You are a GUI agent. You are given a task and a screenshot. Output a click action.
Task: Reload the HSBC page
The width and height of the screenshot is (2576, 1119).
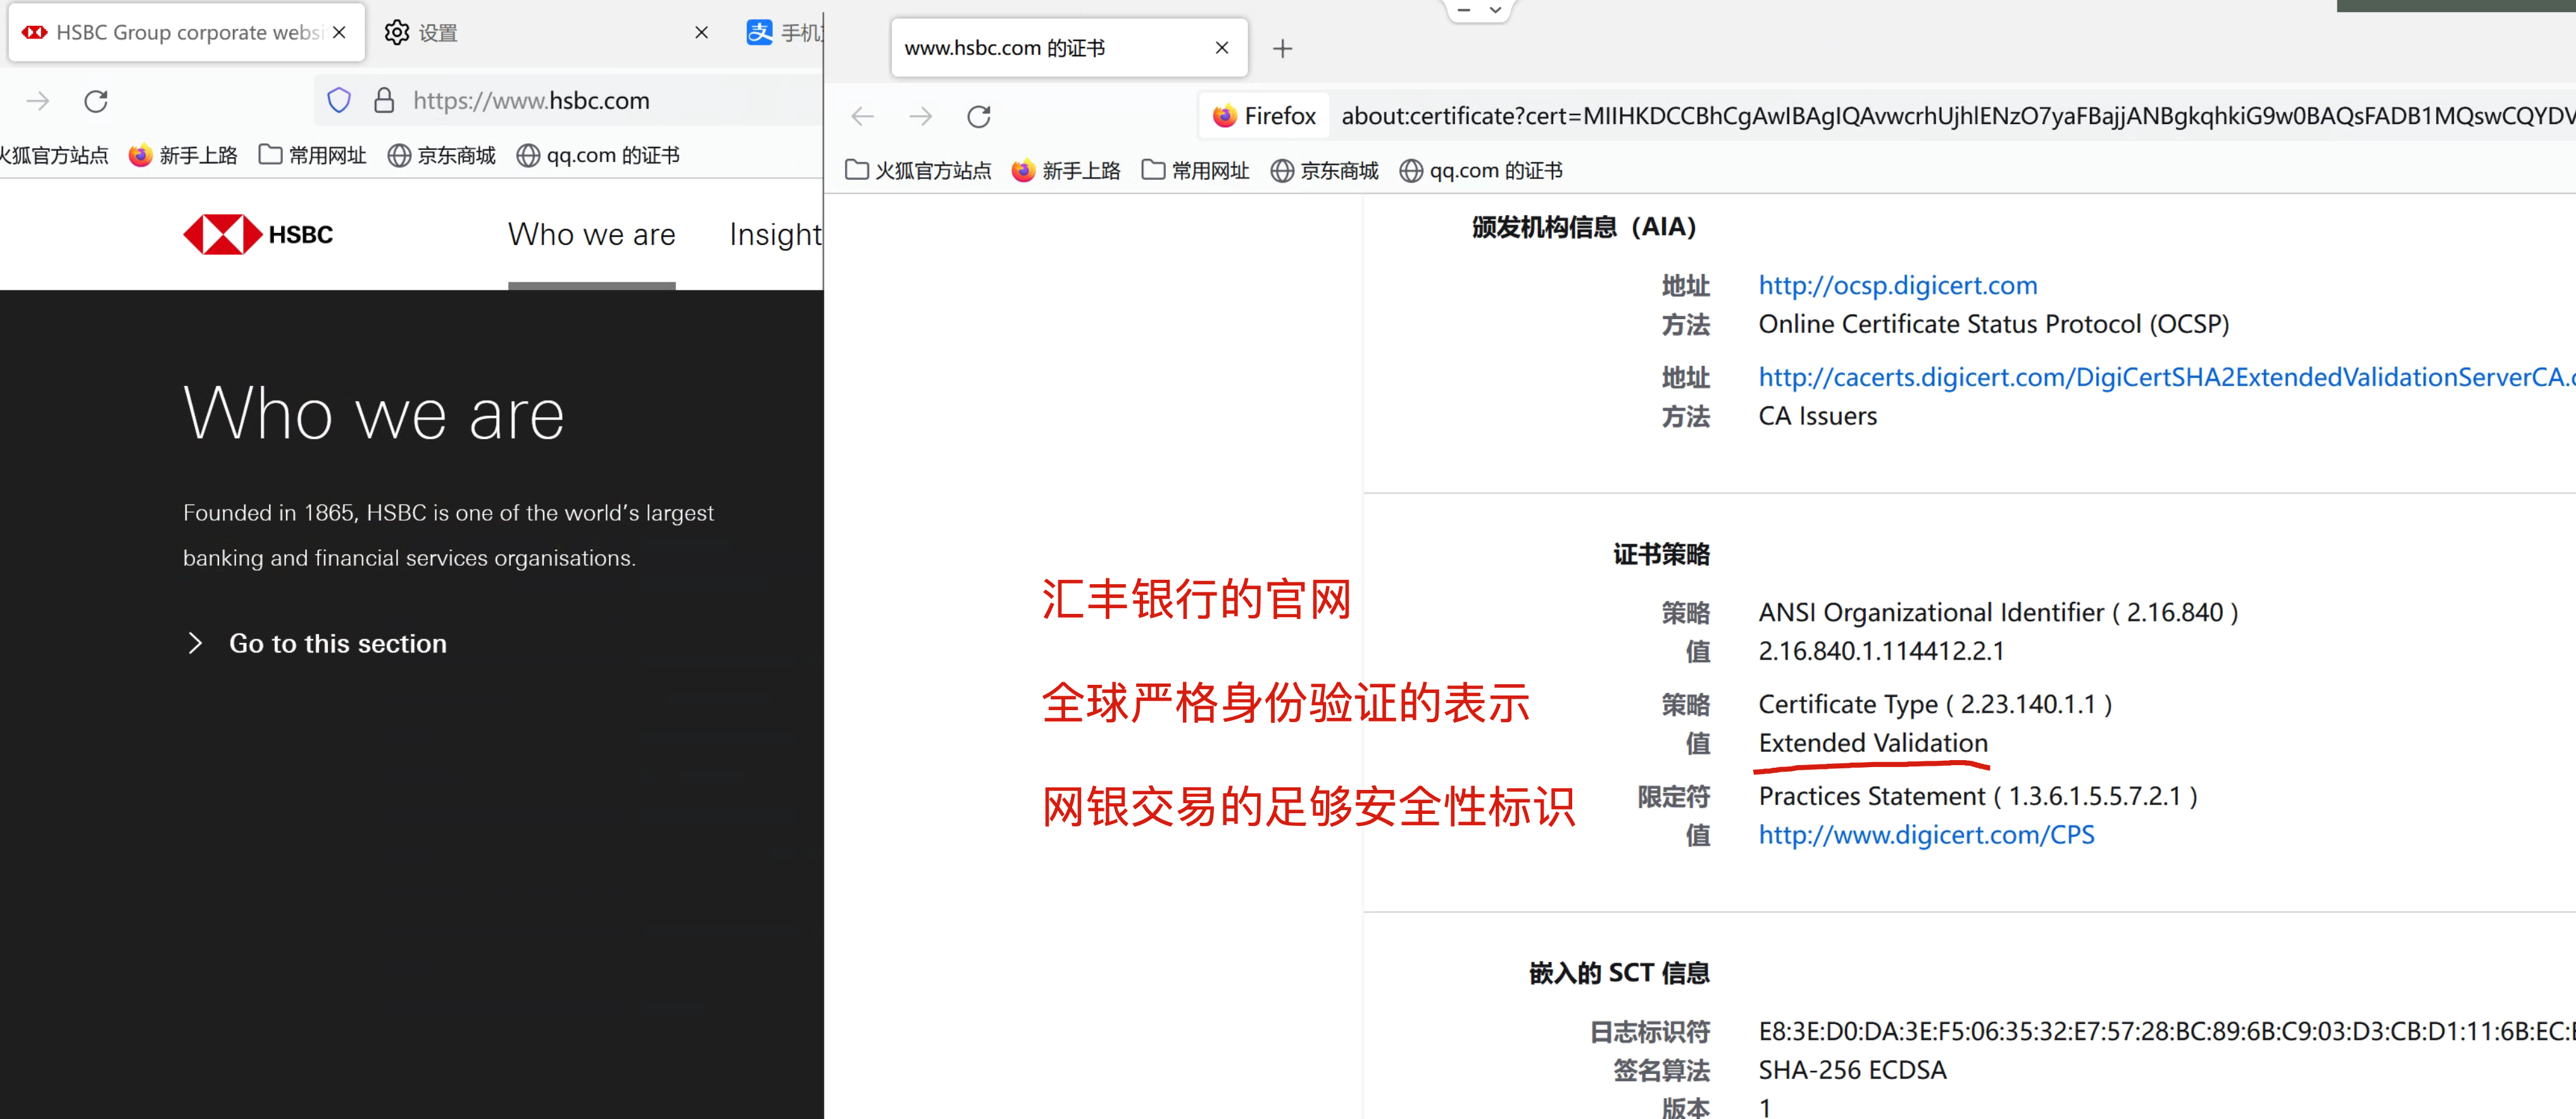pos(96,101)
